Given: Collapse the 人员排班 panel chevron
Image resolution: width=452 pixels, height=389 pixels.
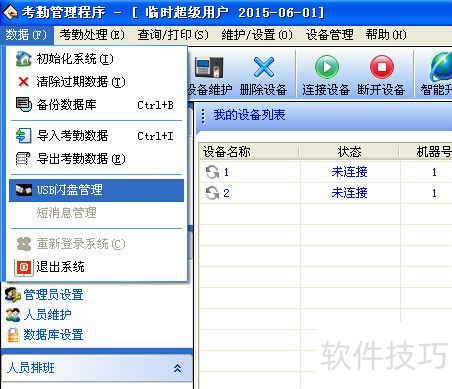Looking at the screenshot, I should [177, 368].
